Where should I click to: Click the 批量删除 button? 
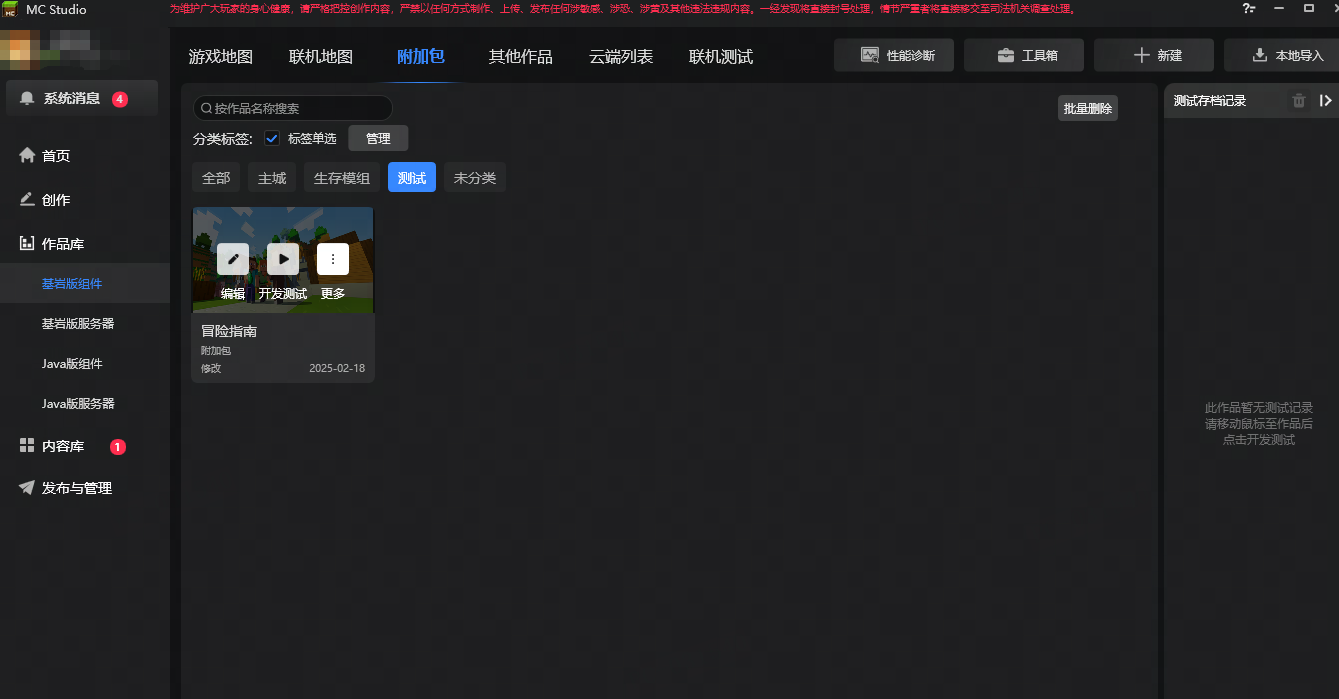click(1087, 108)
